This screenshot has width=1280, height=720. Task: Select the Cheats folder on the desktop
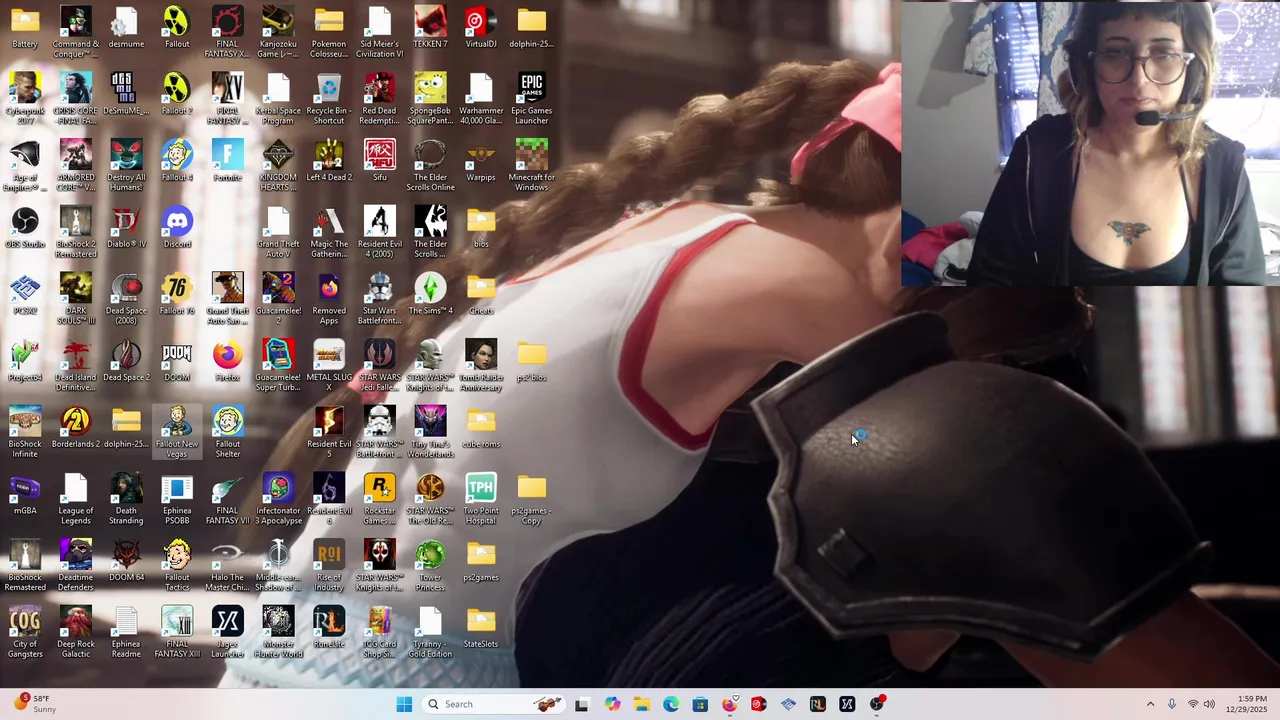point(481,294)
